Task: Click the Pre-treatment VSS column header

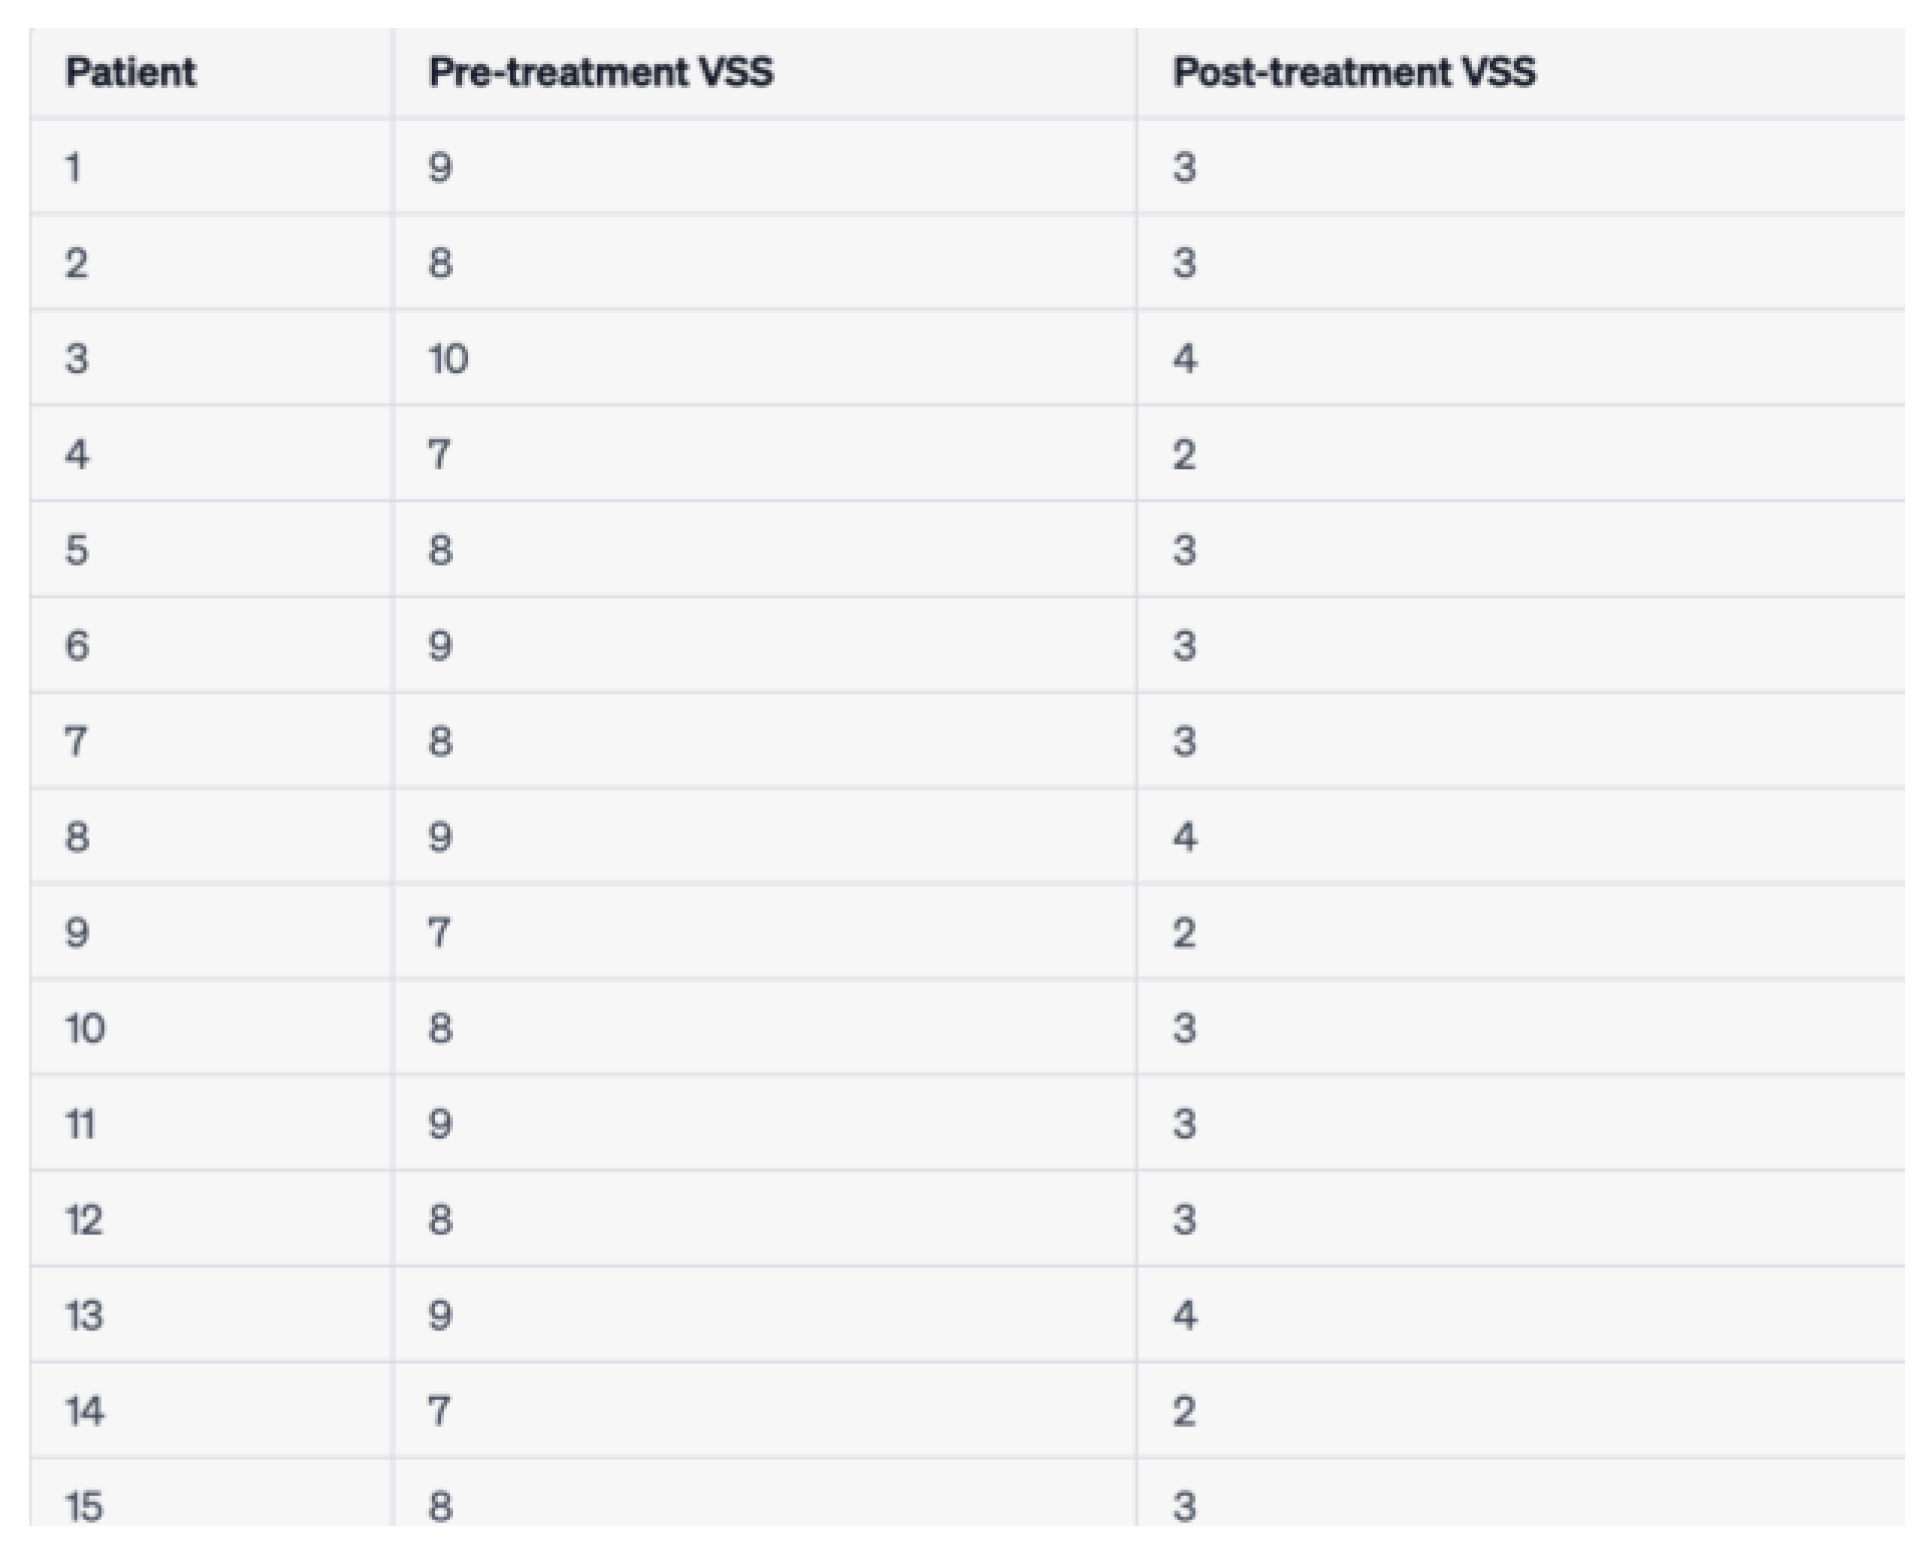Action: (x=600, y=73)
